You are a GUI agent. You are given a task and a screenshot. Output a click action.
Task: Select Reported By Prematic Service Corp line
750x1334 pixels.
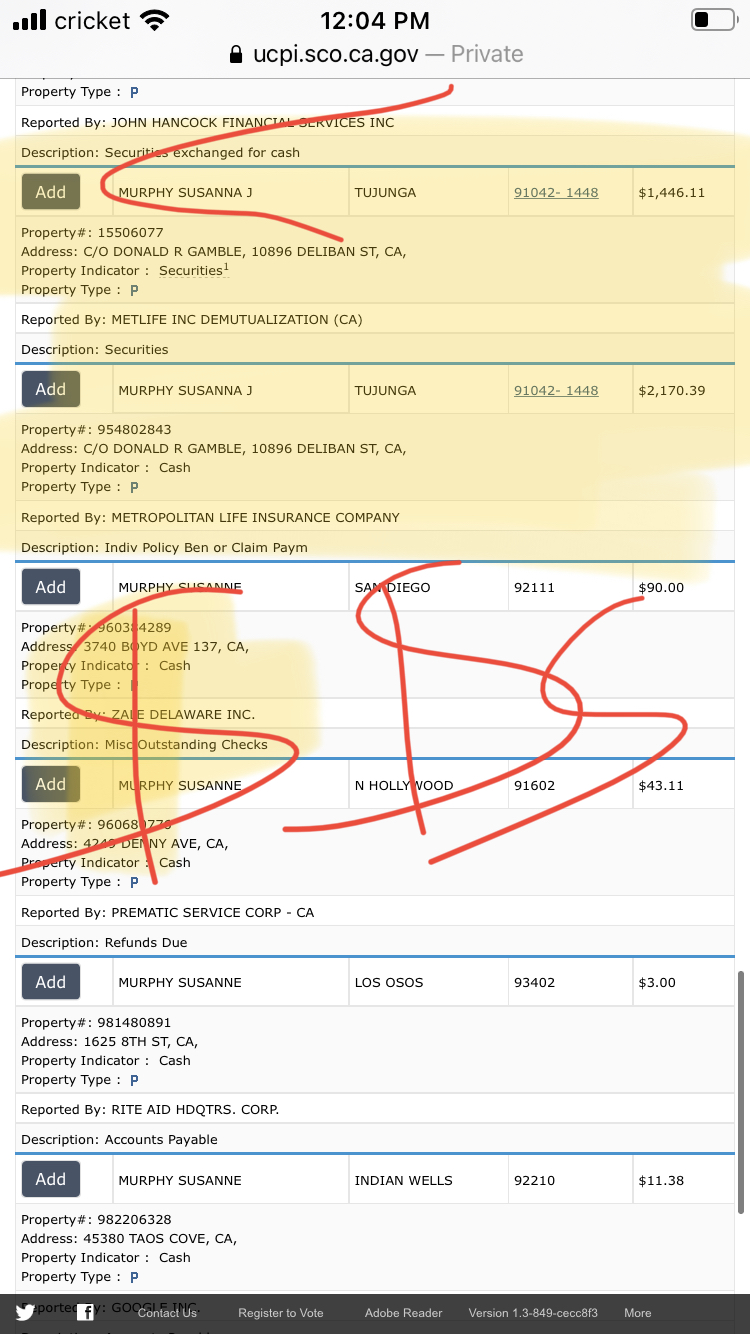168,912
